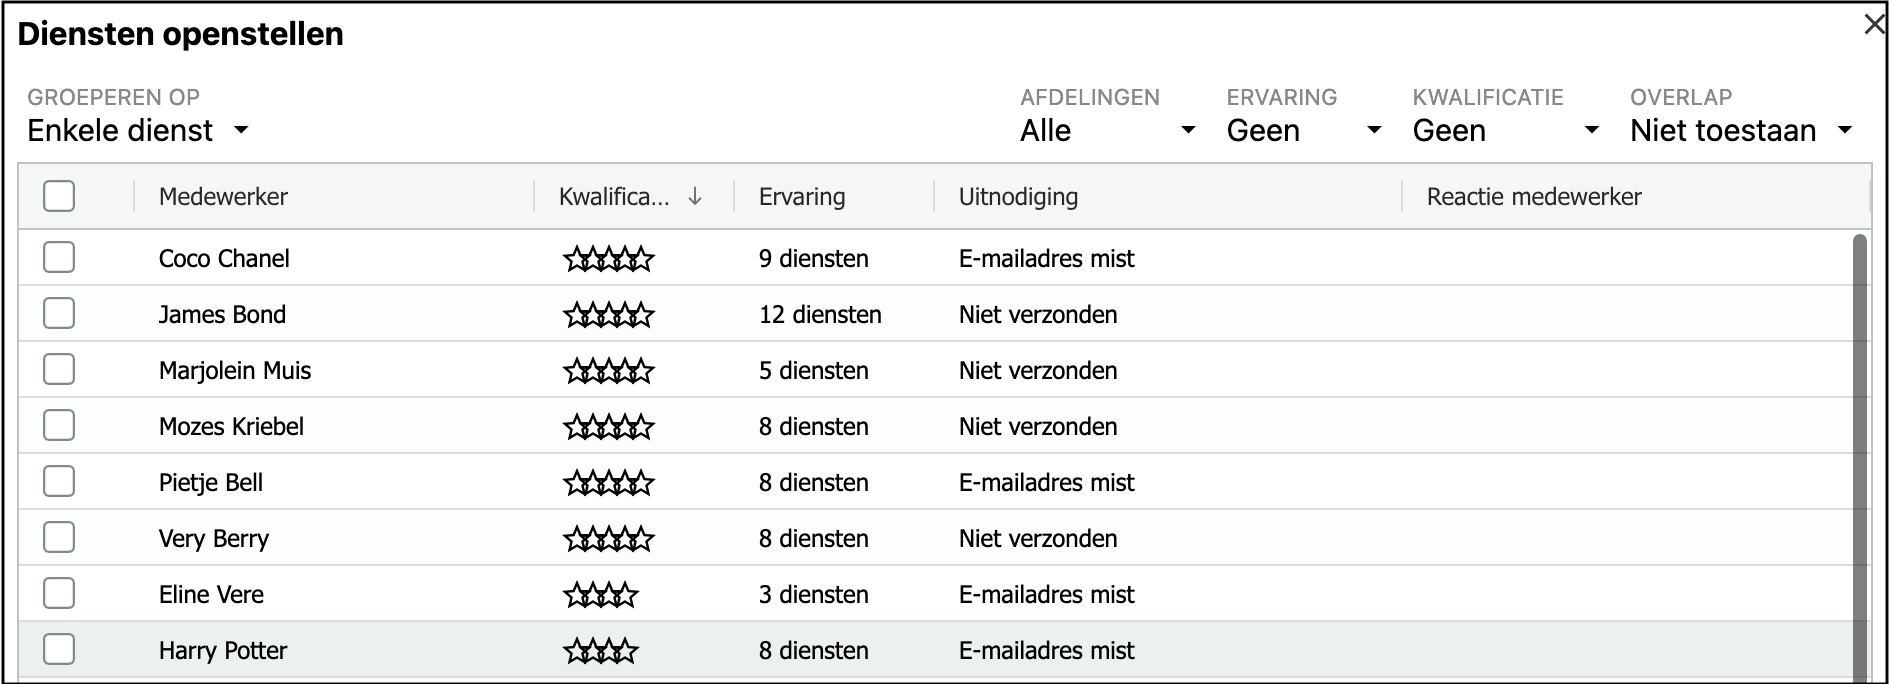
Task: Close the Diensten openstellen dialog
Action: click(x=1874, y=25)
